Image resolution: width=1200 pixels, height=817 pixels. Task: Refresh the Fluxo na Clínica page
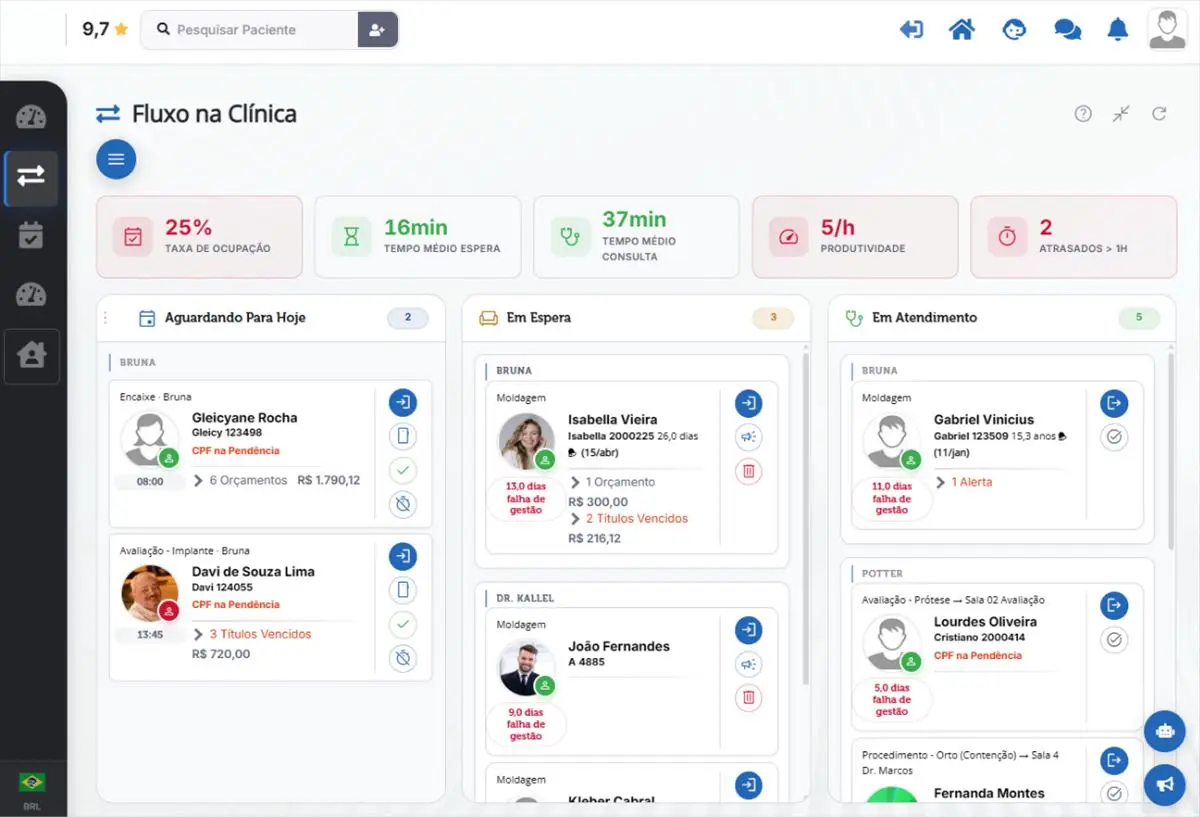pyautogui.click(x=1159, y=114)
